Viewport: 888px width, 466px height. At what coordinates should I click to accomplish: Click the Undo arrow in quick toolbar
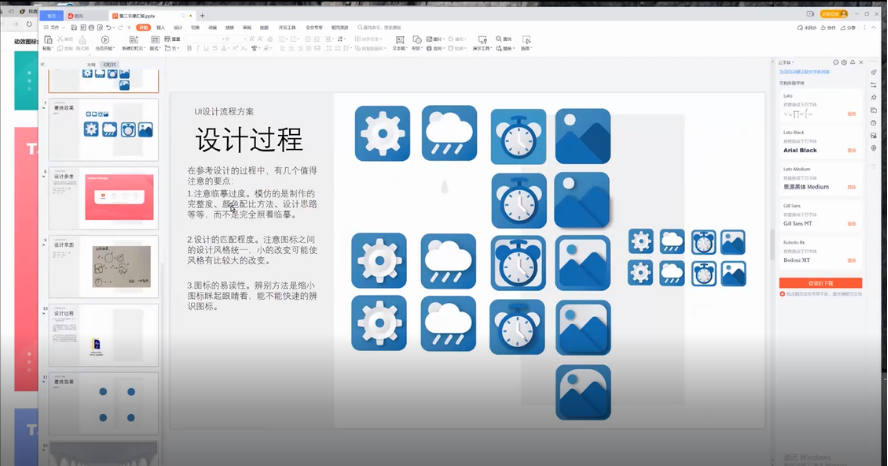pos(107,28)
